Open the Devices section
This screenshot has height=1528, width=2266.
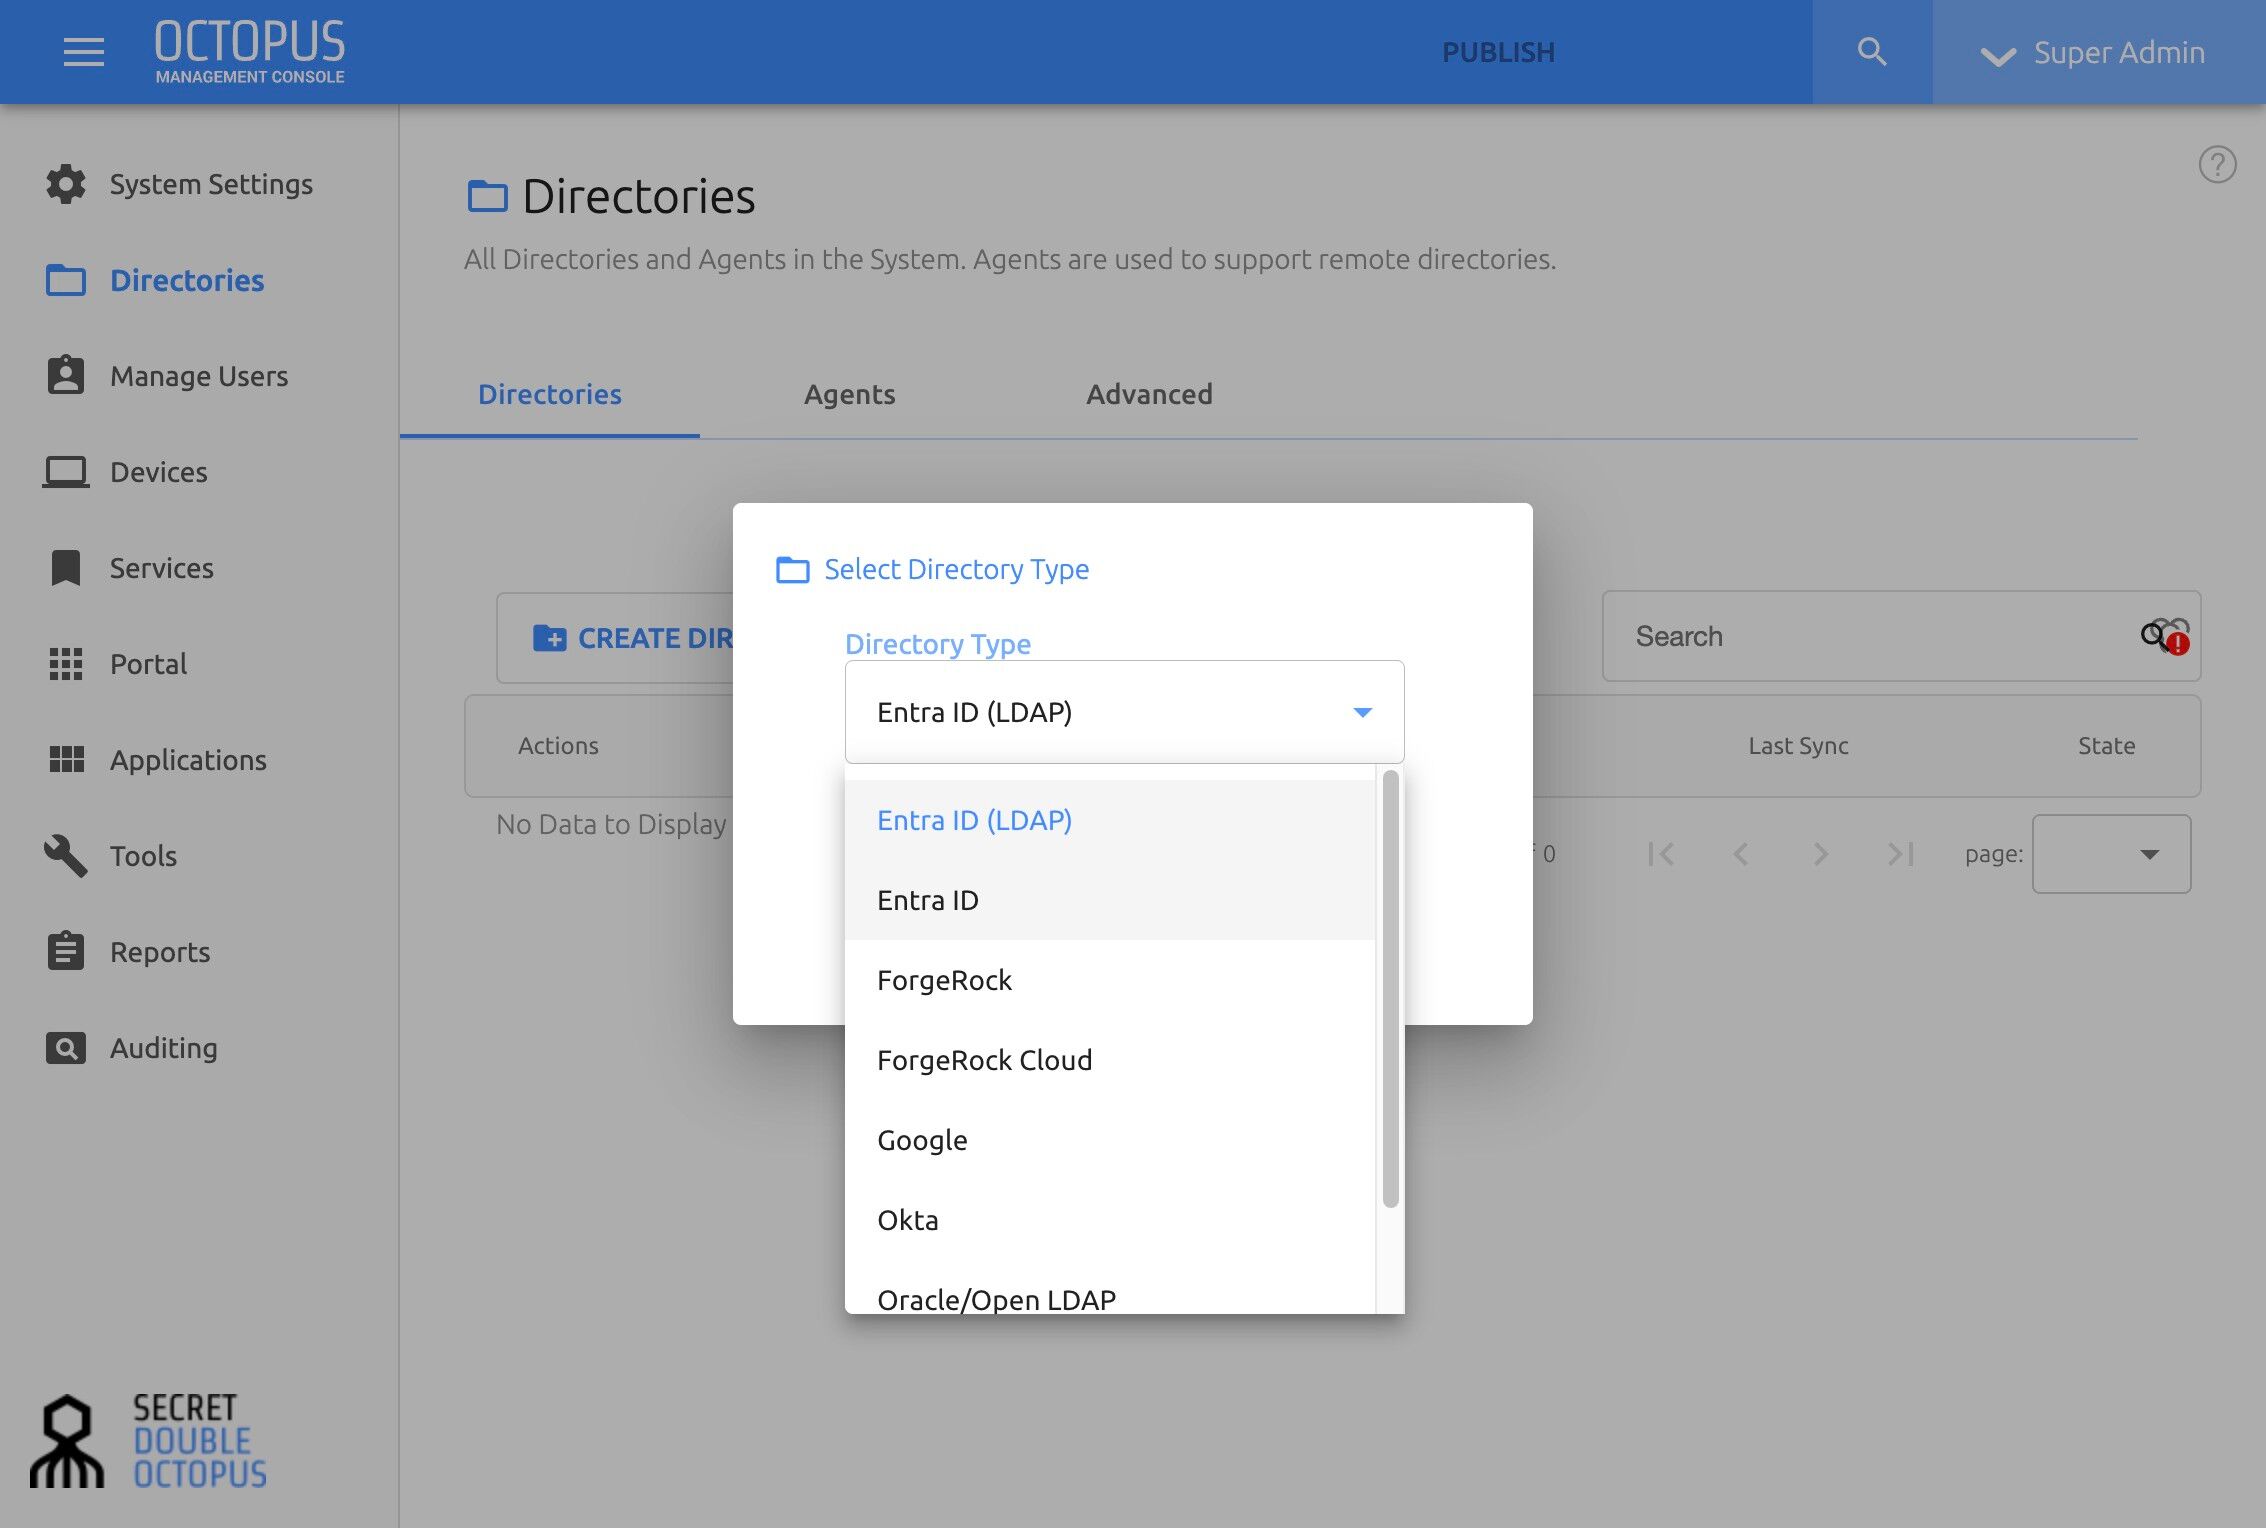pyautogui.click(x=158, y=472)
